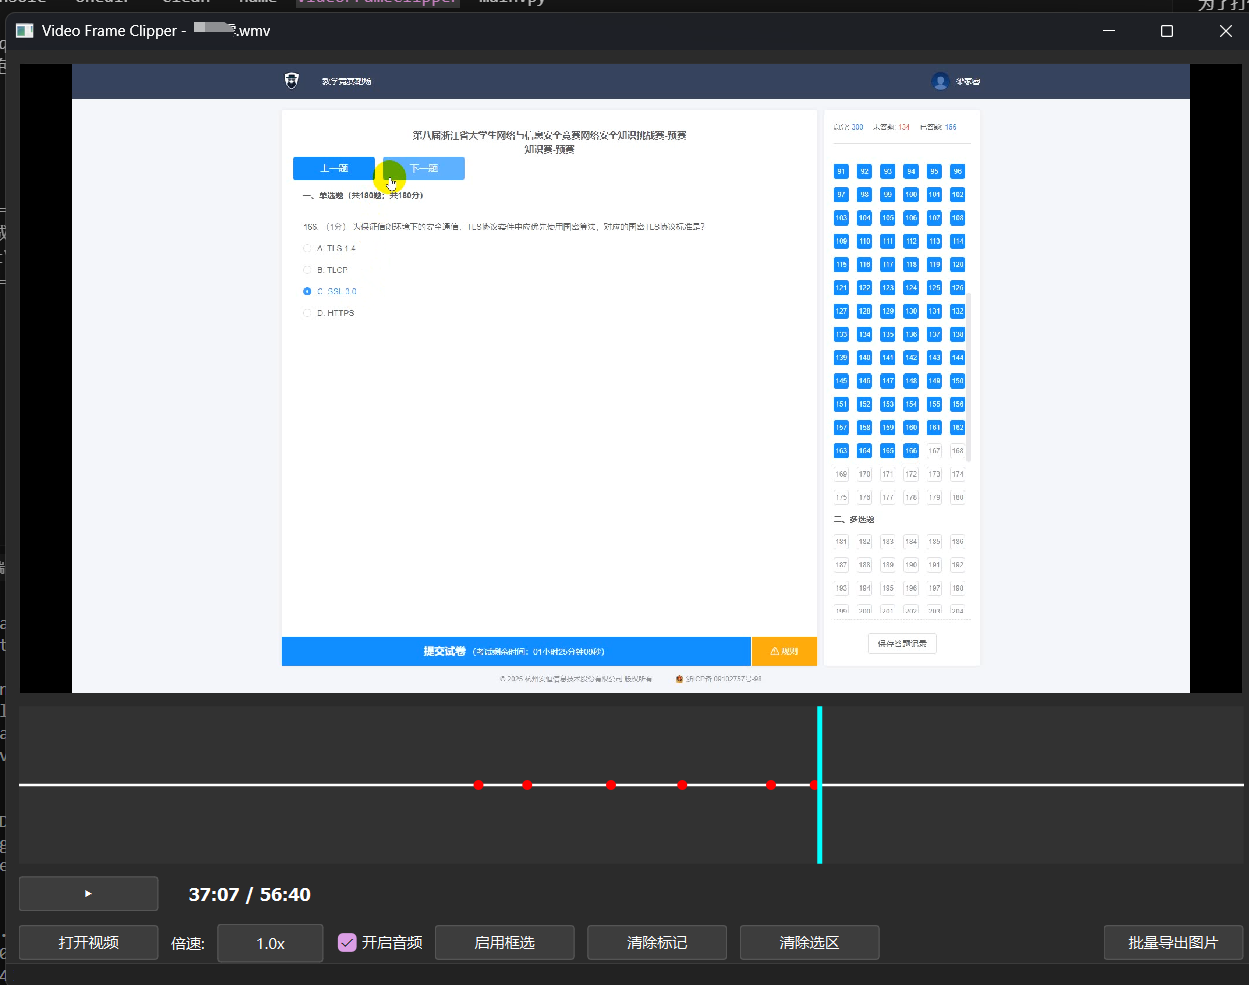Click the third red marker on the timeline
The width and height of the screenshot is (1249, 985).
point(611,785)
